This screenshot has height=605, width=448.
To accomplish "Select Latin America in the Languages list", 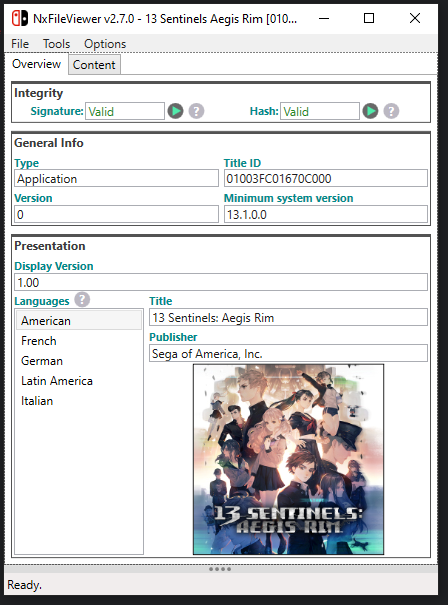I will (79, 381).
